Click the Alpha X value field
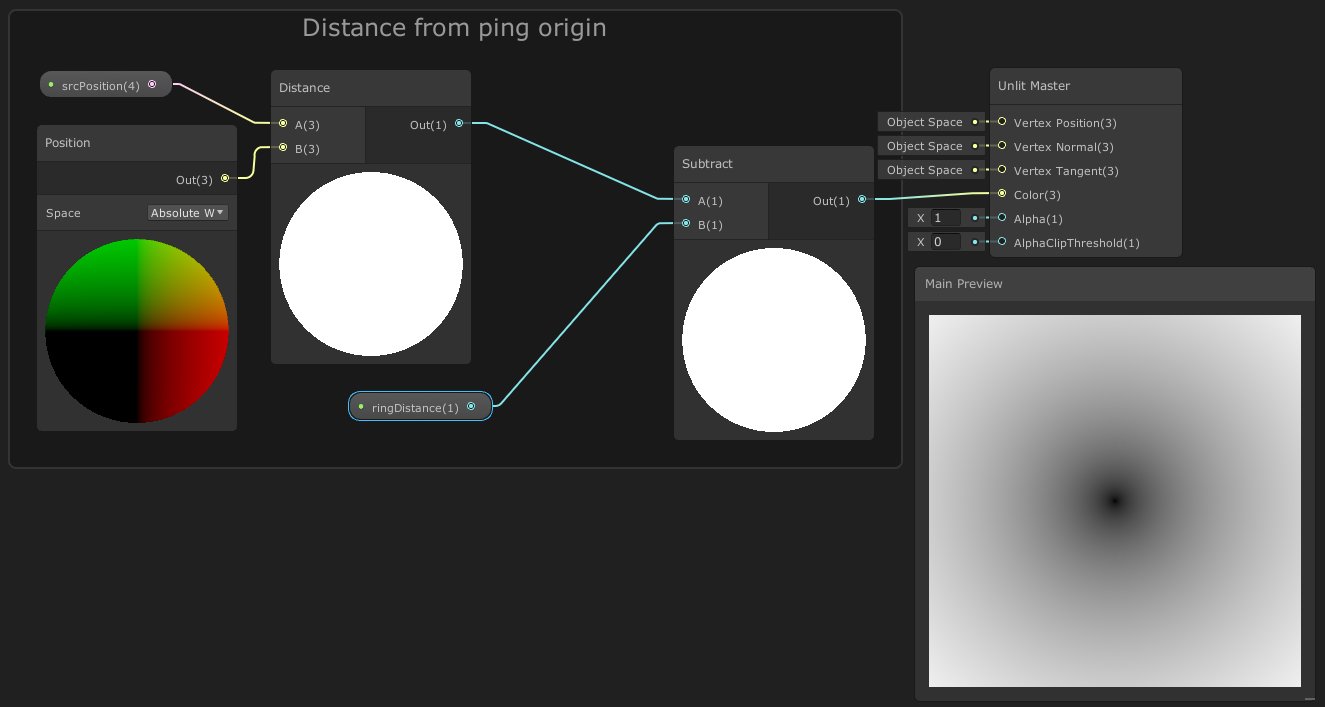This screenshot has width=1325, height=707. (x=944, y=218)
